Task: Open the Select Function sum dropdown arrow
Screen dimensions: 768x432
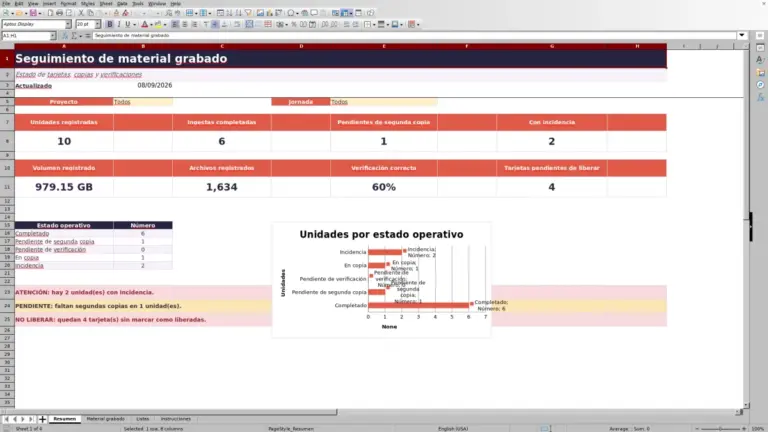Action: (80, 36)
